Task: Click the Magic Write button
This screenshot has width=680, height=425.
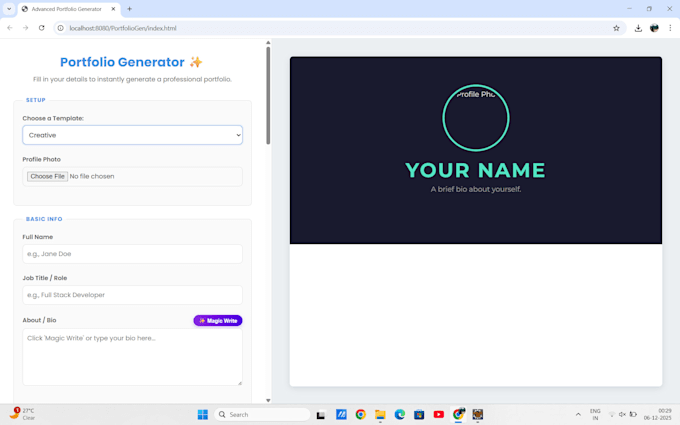Action: coord(218,320)
